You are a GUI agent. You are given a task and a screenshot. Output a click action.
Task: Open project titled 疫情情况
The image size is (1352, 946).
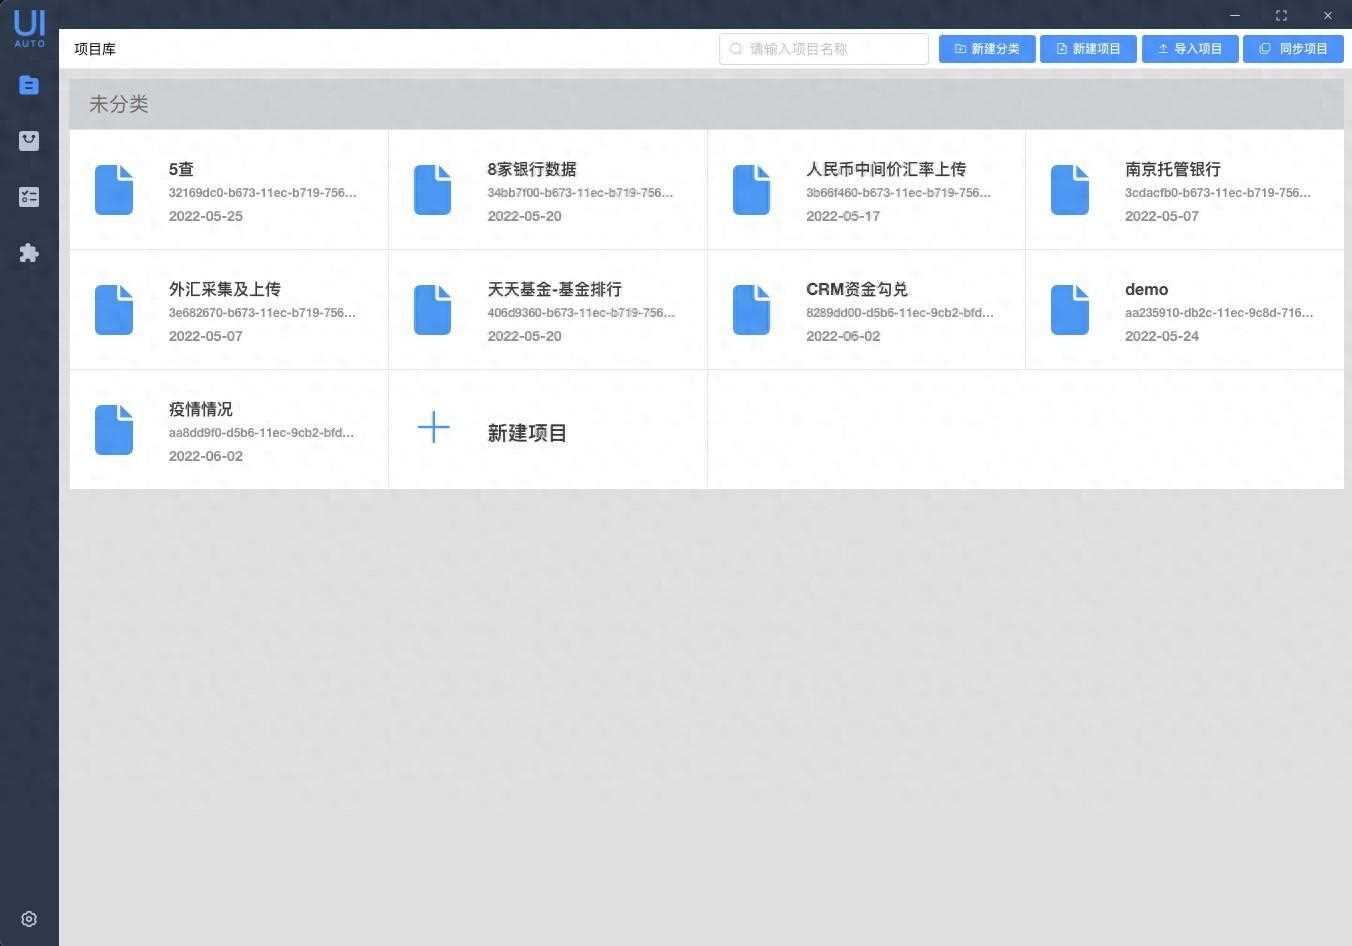coord(201,409)
